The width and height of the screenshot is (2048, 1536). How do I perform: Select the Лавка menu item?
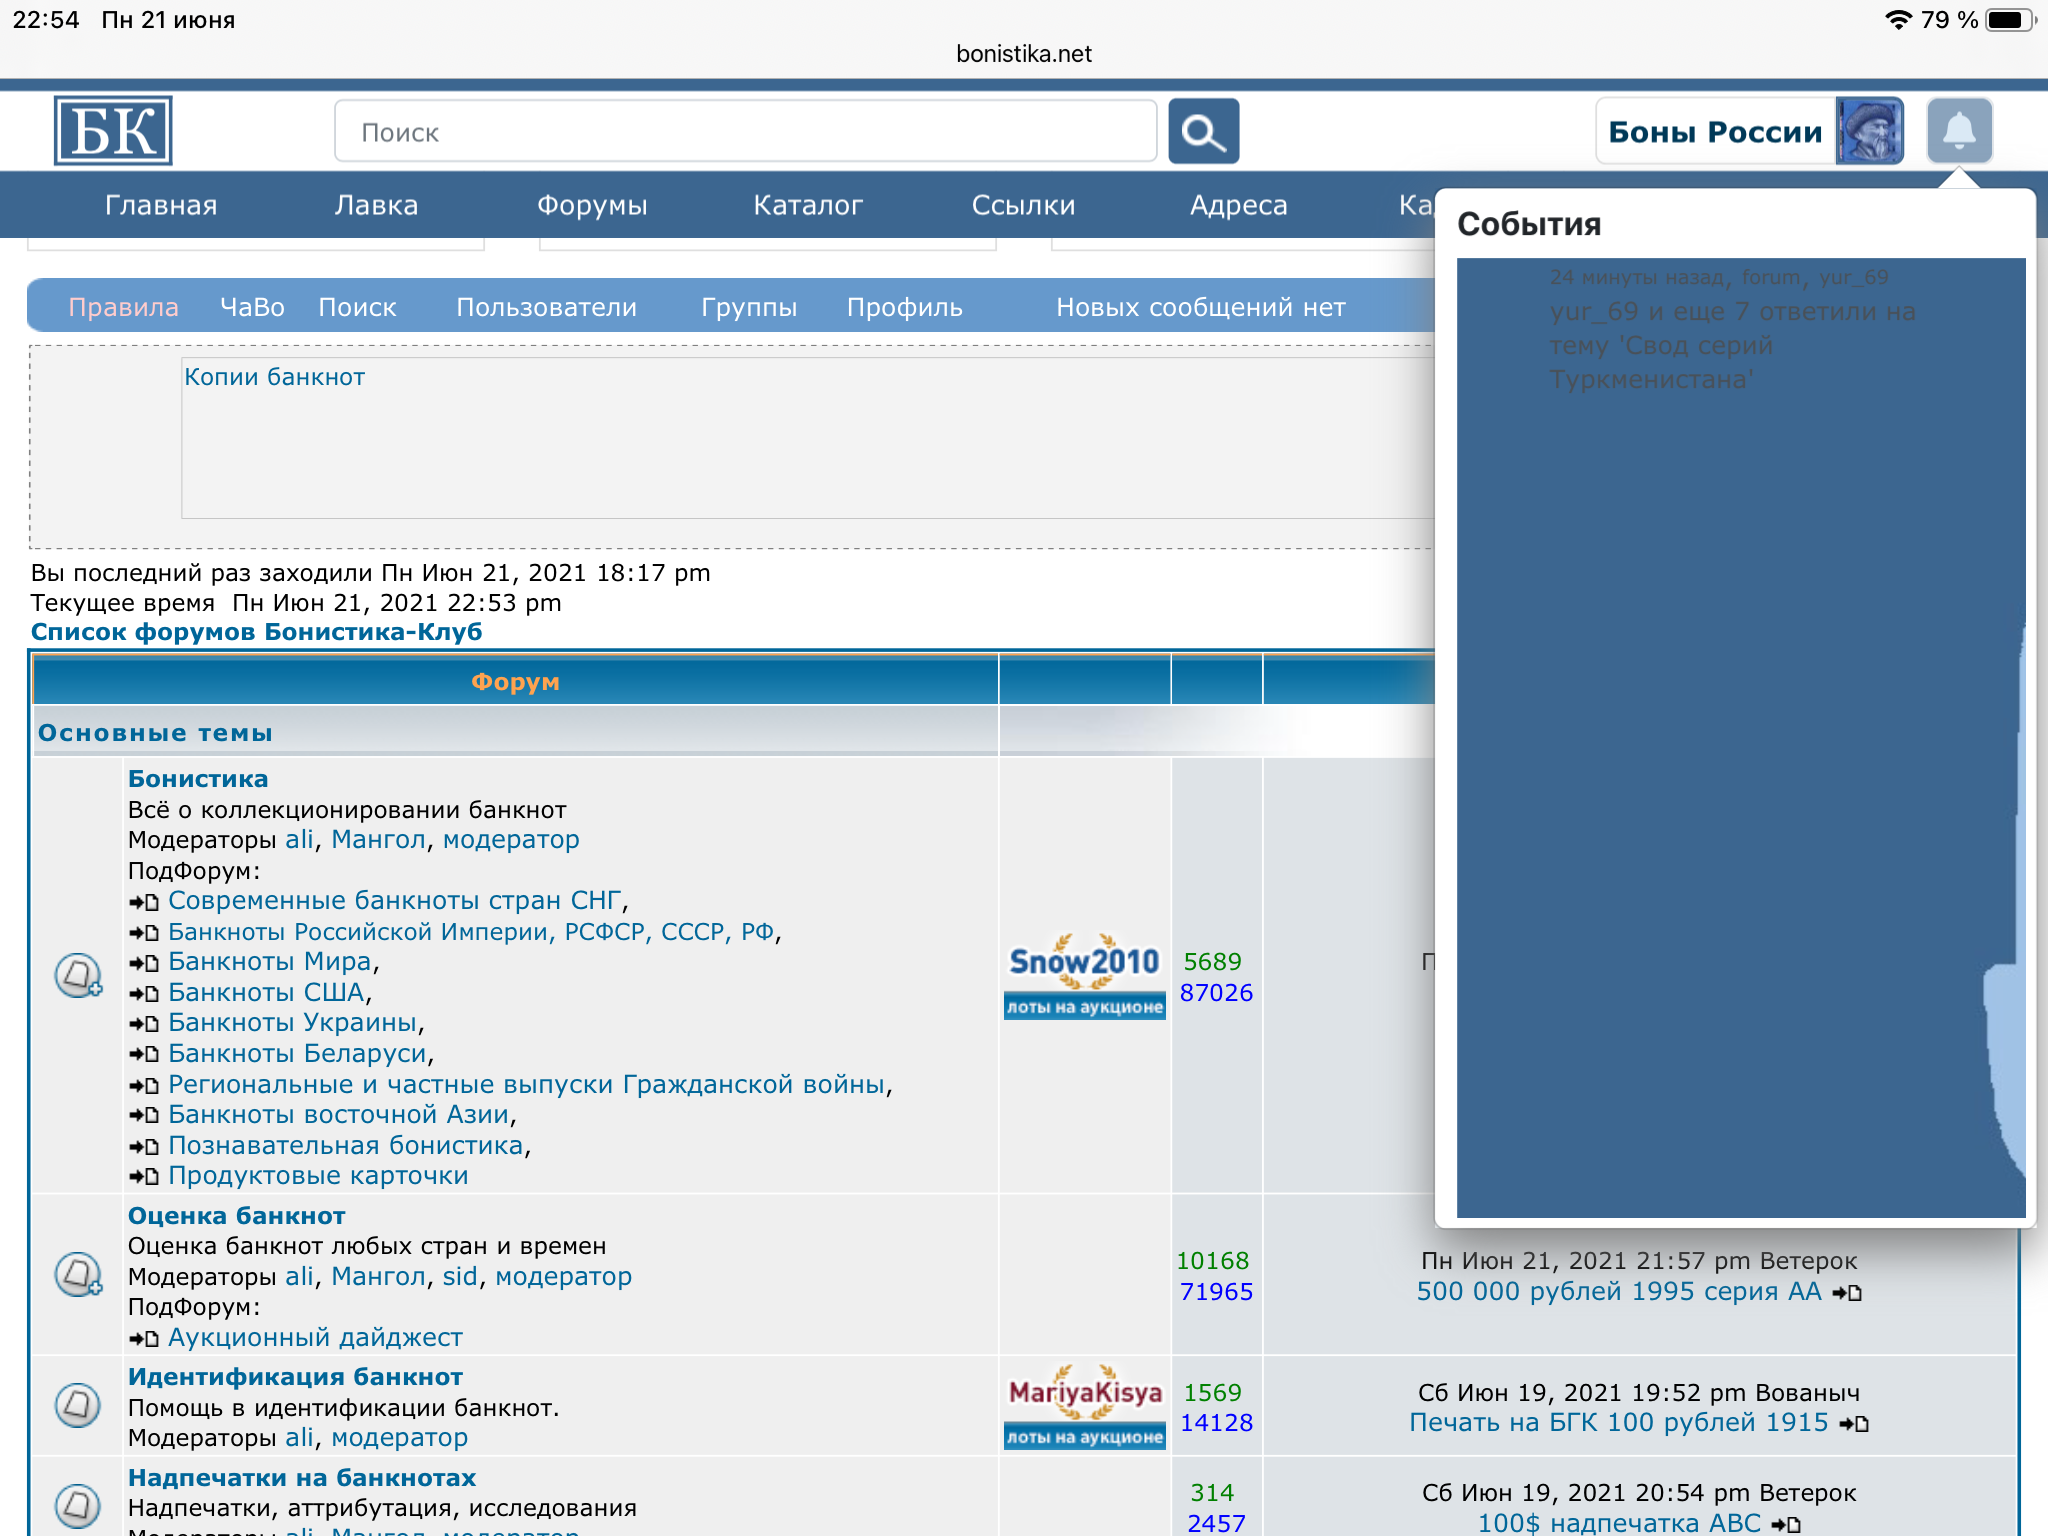click(376, 205)
